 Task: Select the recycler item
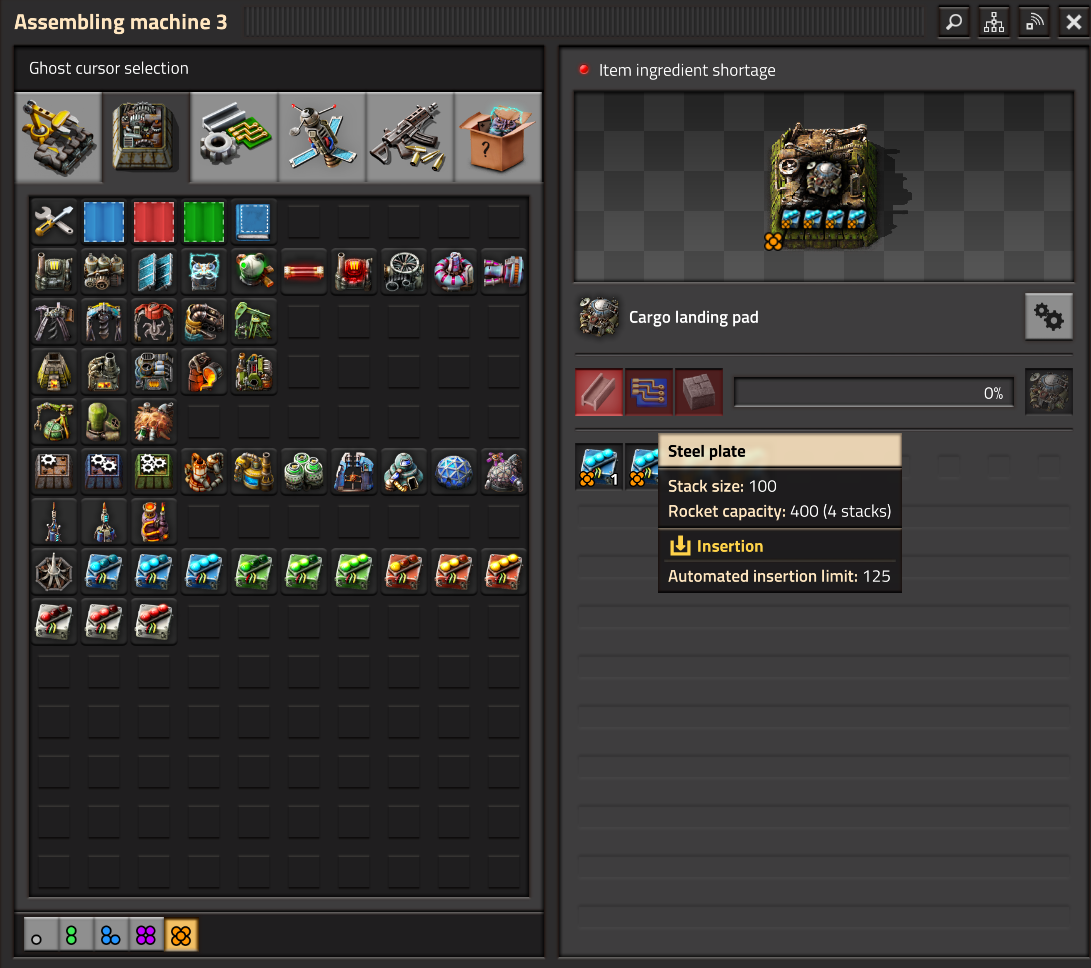(253, 372)
